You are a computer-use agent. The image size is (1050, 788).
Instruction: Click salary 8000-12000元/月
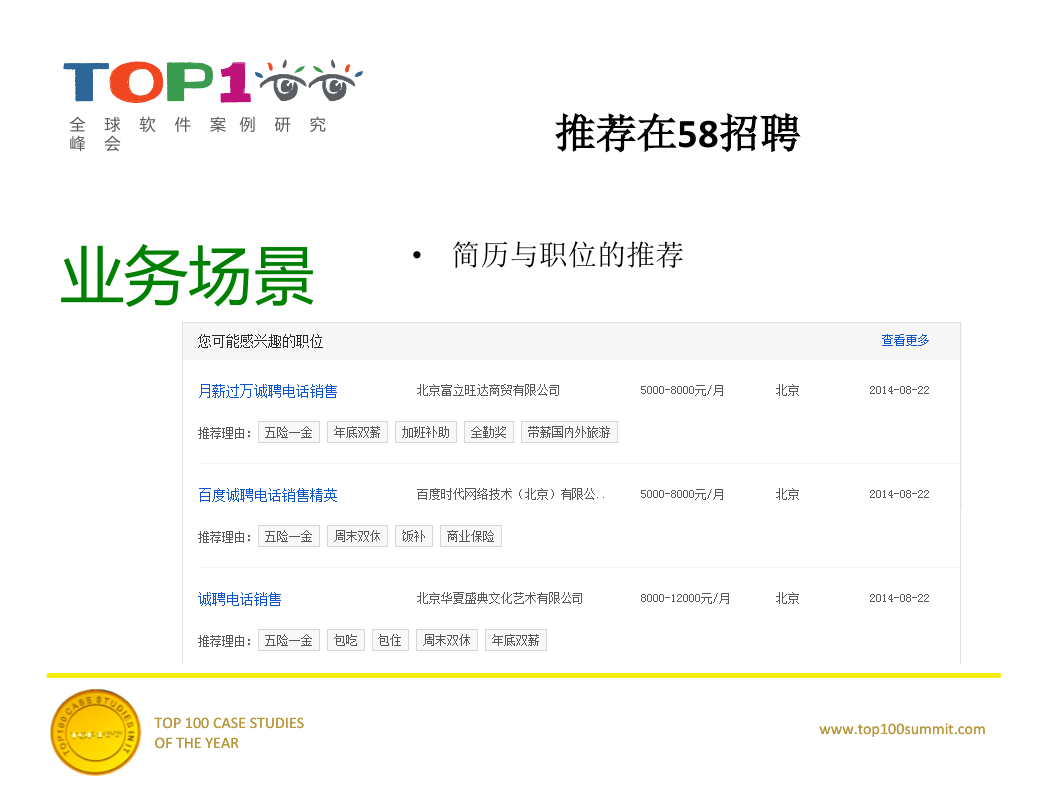pyautogui.click(x=685, y=599)
